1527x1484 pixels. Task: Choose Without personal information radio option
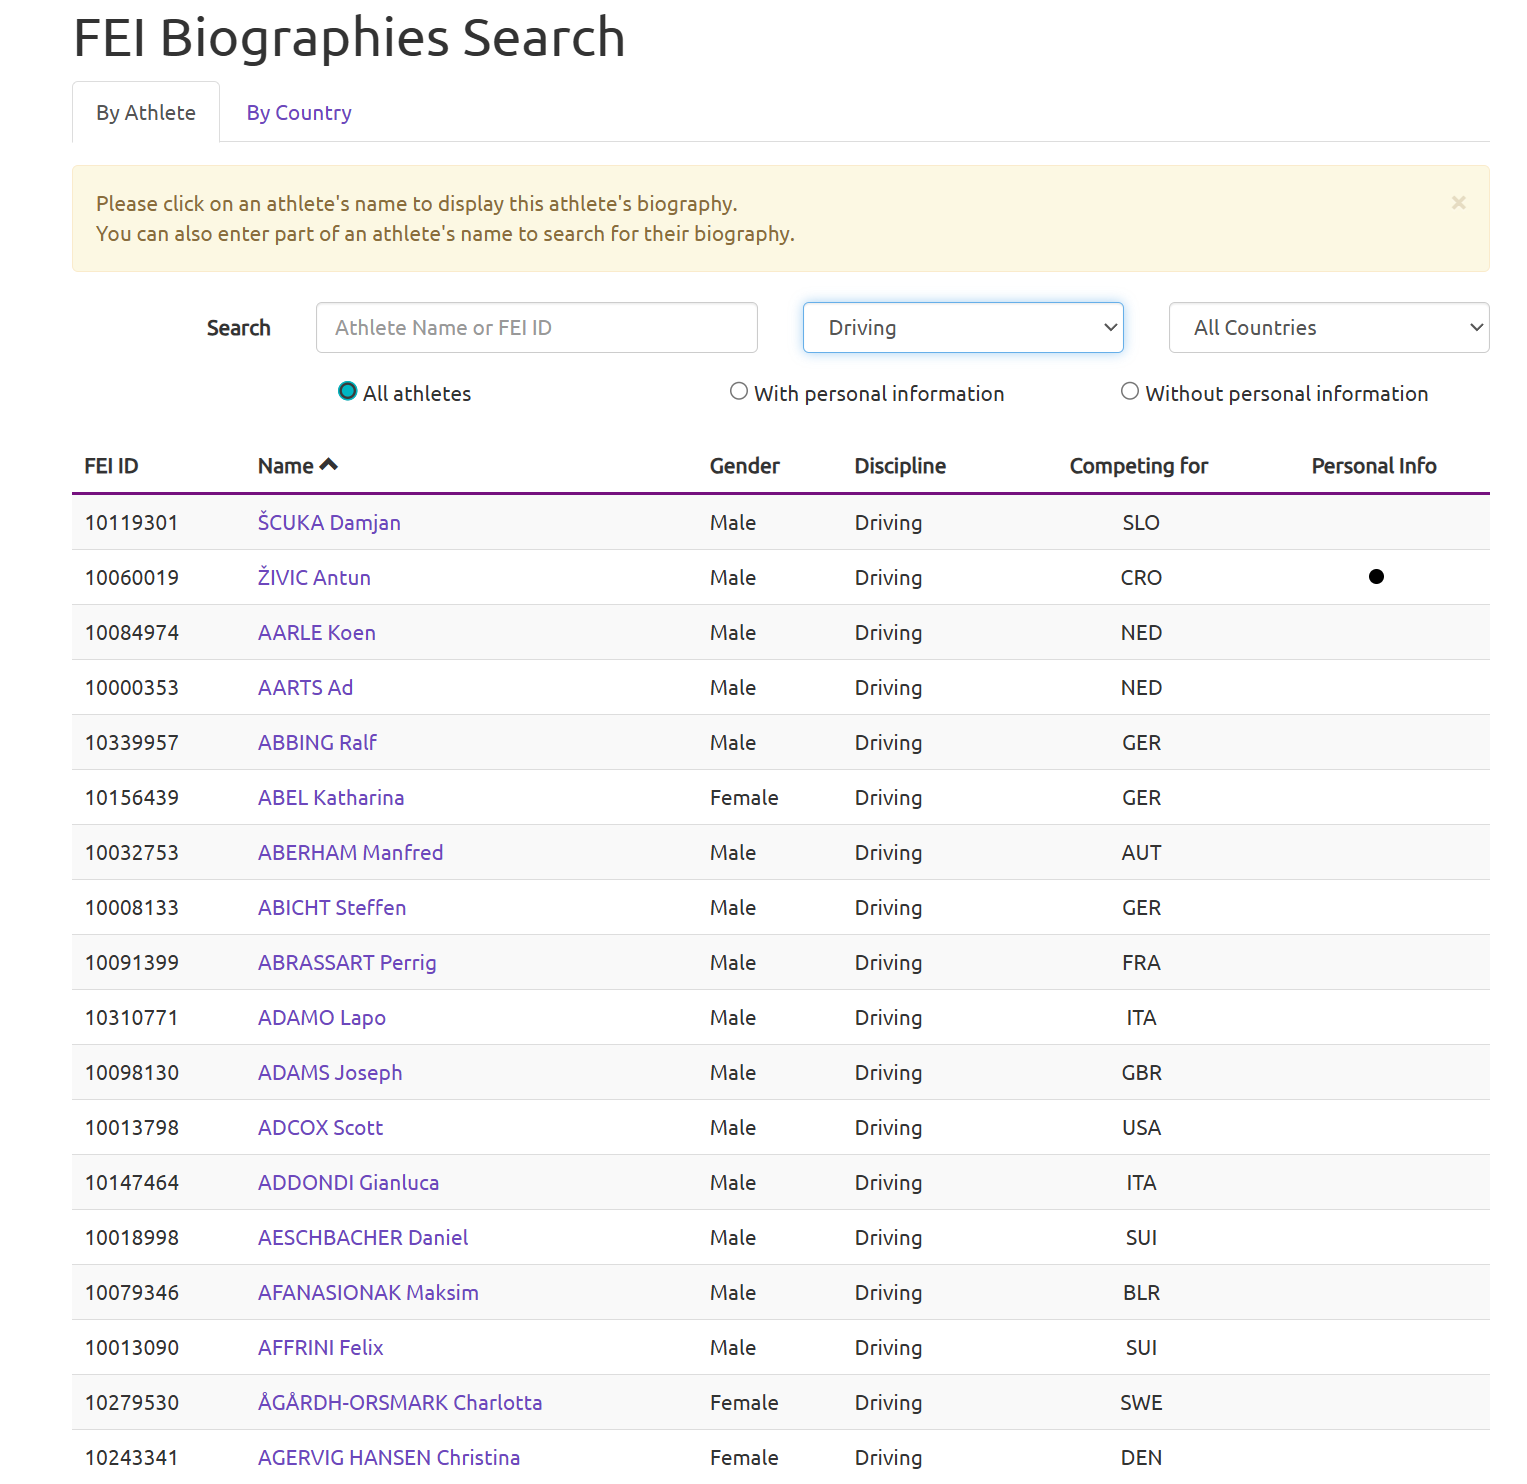[1130, 392]
